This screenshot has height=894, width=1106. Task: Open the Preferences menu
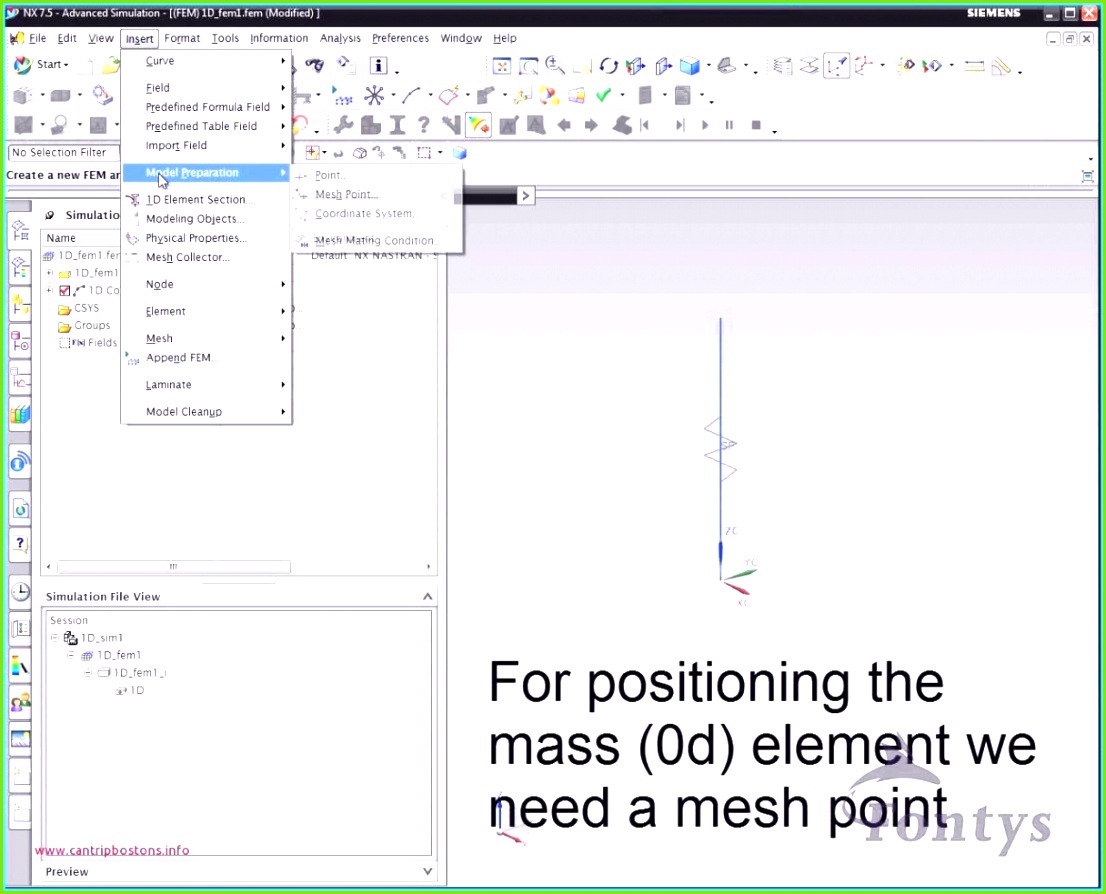[x=400, y=38]
